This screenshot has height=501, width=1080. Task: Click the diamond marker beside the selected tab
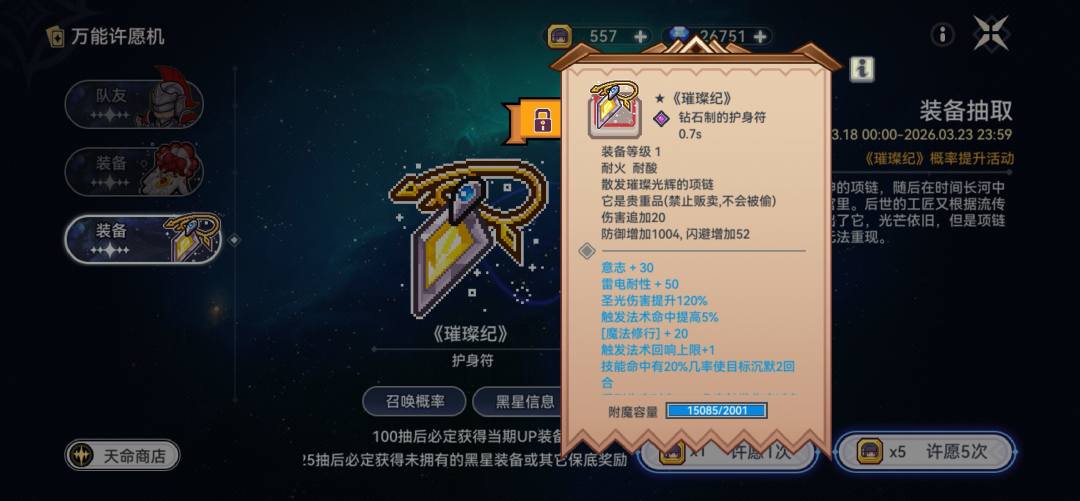click(234, 240)
